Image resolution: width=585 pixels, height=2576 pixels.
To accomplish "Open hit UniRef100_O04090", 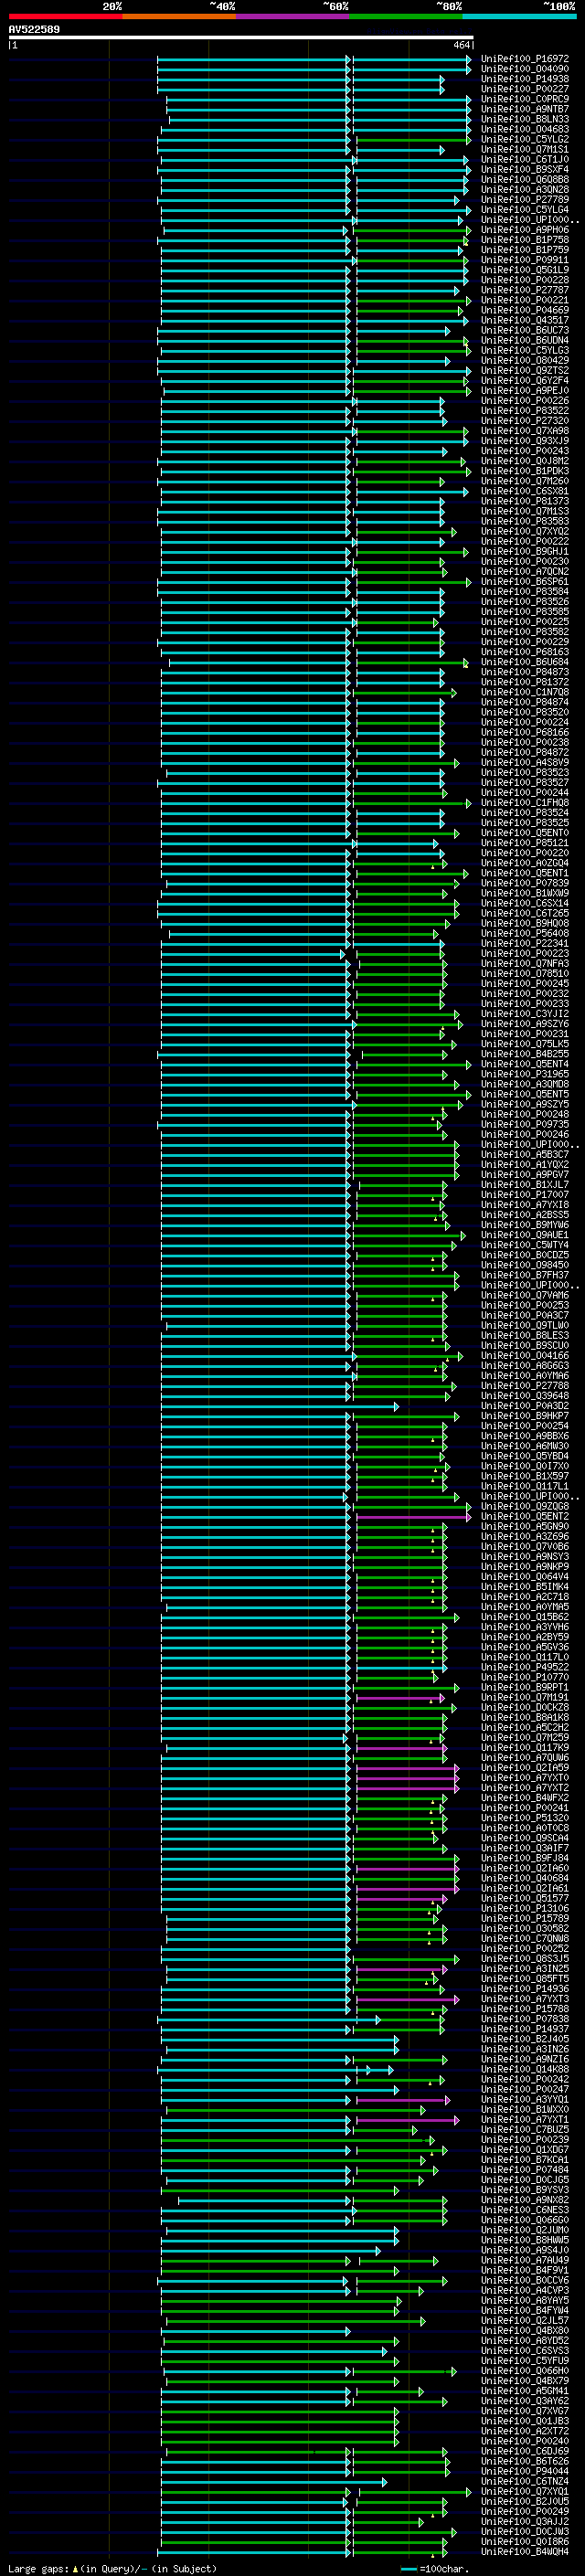I will [x=525, y=69].
